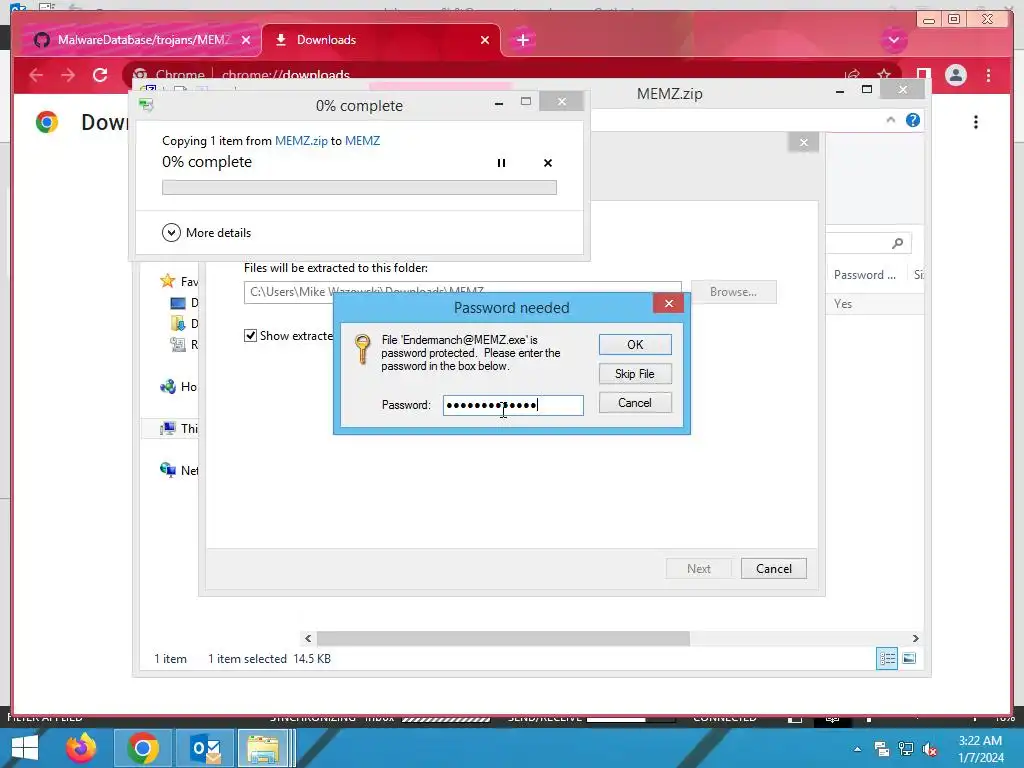Click the Password input field

coord(513,405)
